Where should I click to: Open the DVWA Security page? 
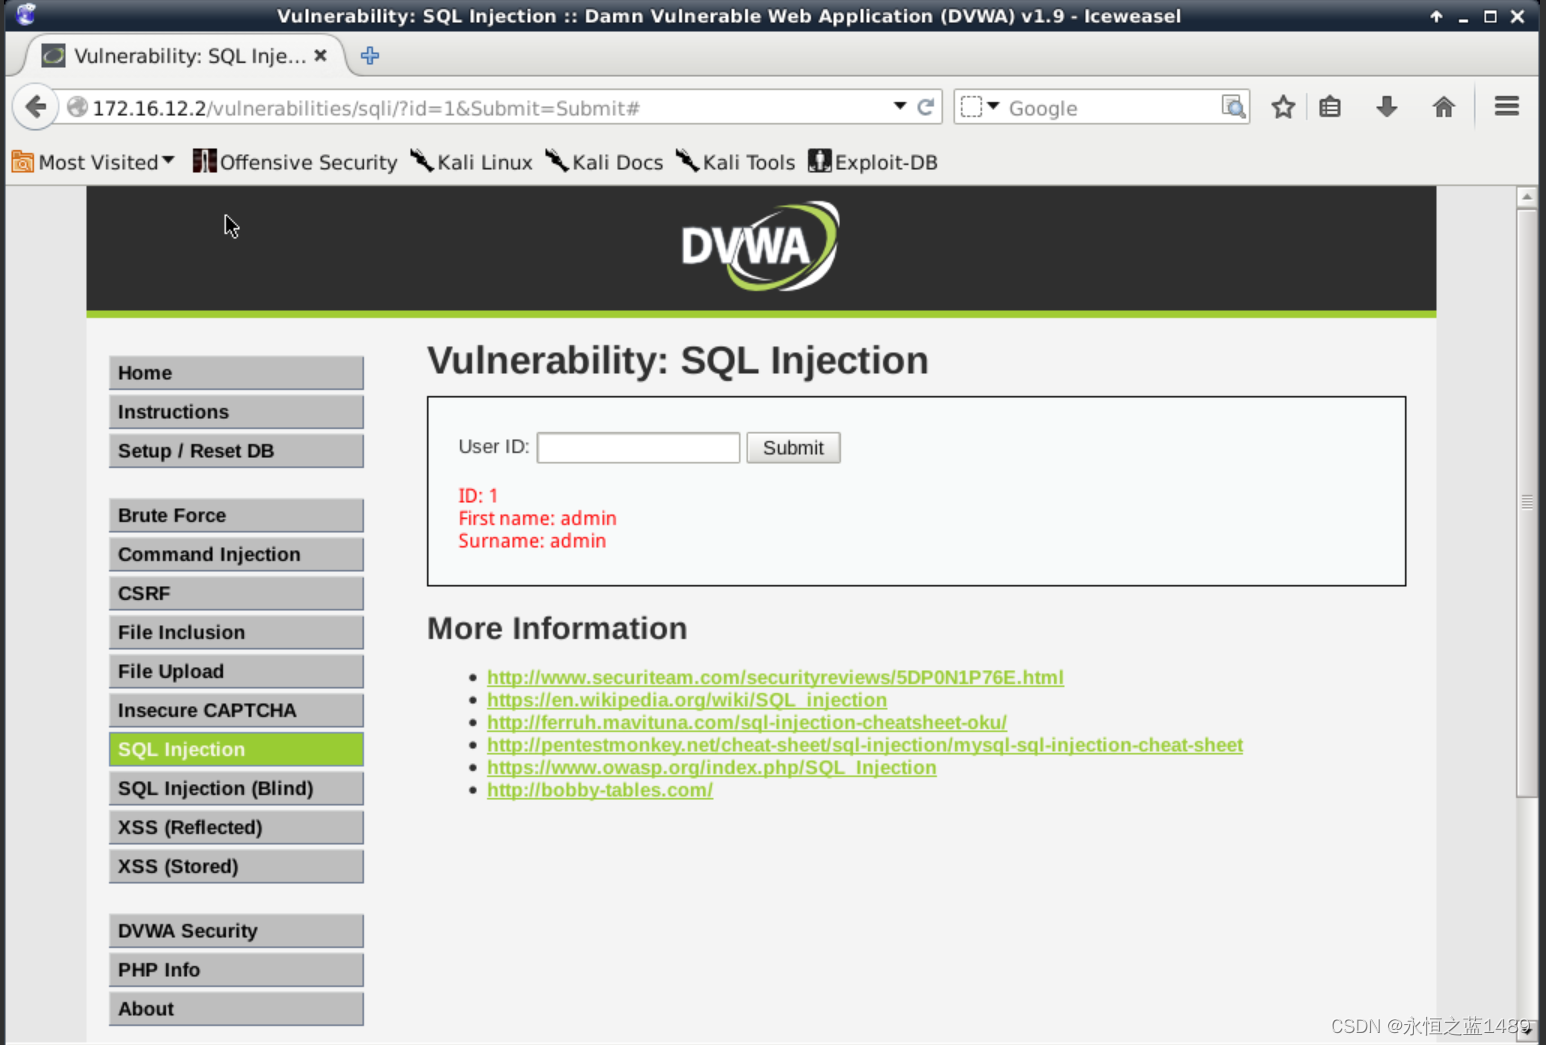(x=236, y=931)
